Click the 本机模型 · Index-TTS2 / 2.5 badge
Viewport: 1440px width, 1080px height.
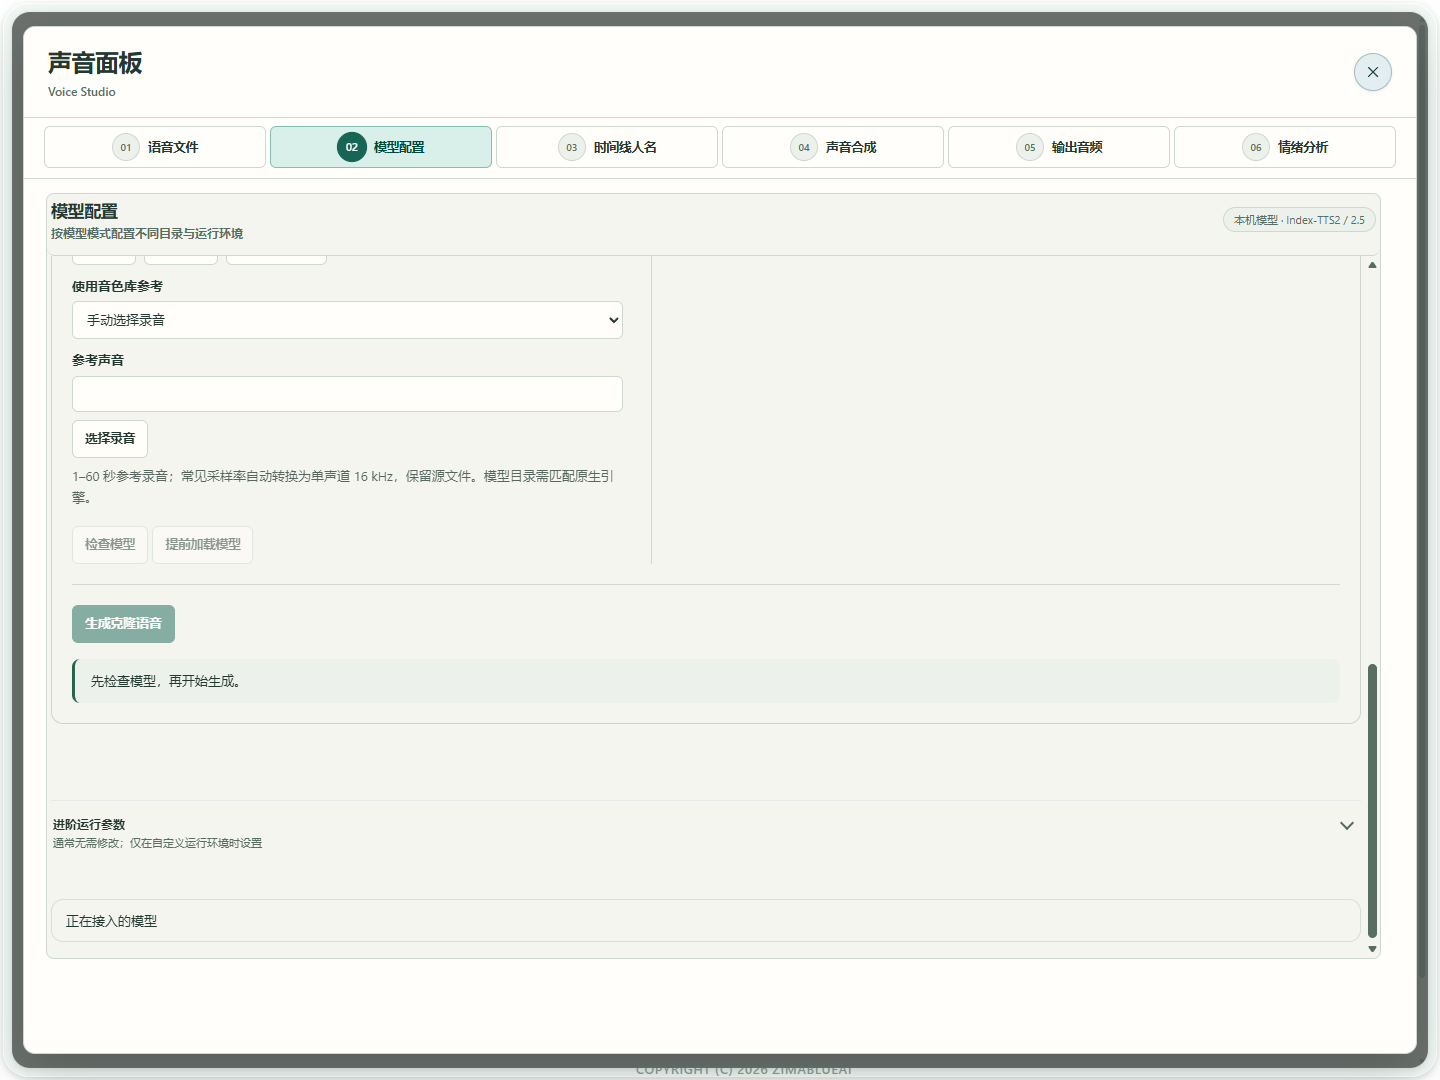1299,220
